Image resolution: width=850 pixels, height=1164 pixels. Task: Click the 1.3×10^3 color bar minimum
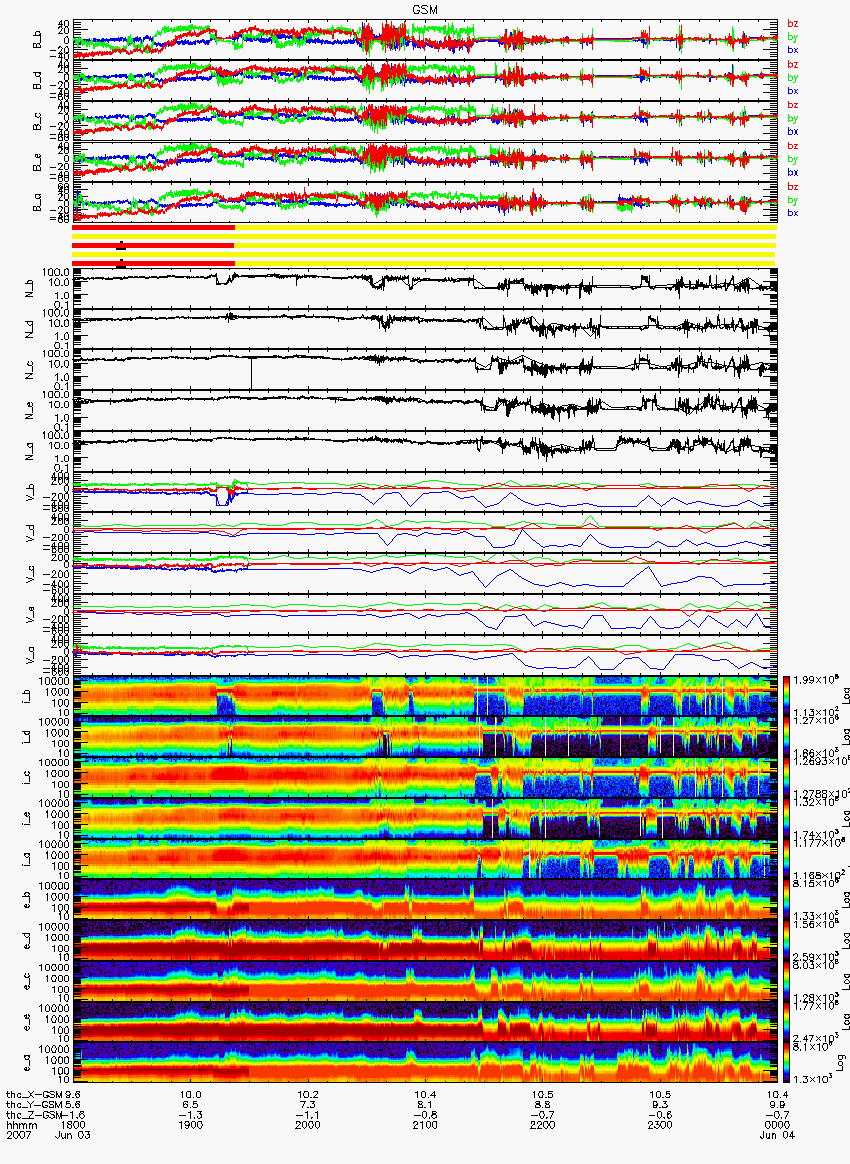click(x=814, y=1078)
